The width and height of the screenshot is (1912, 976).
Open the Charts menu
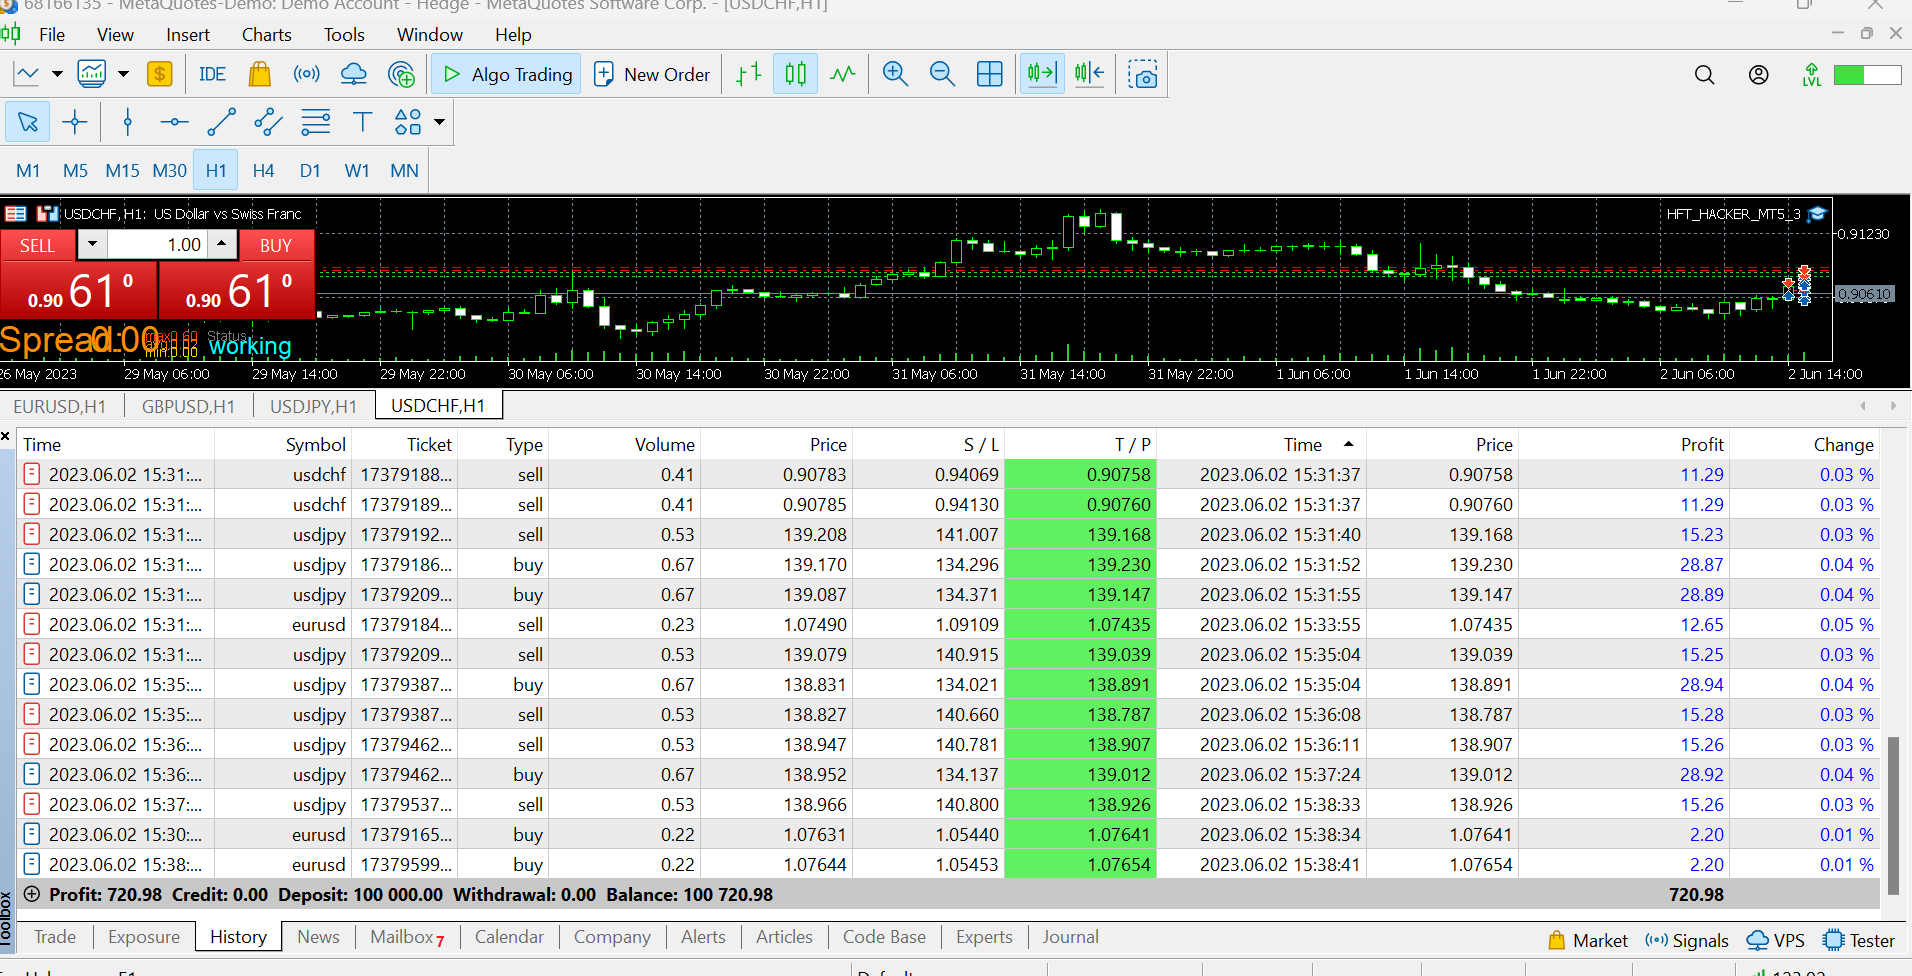tap(266, 35)
